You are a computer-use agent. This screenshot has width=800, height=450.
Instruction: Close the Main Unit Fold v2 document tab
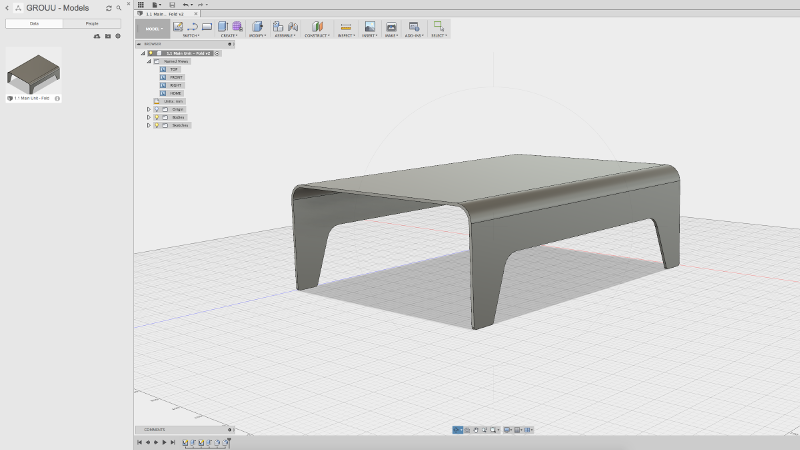coord(195,14)
